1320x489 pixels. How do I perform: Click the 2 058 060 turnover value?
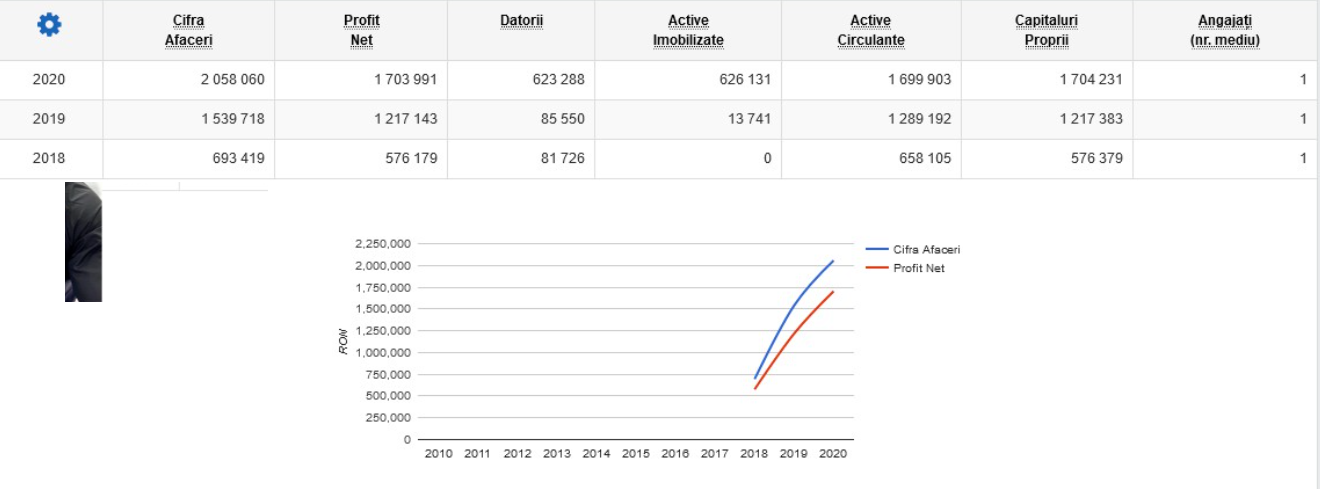[232, 79]
